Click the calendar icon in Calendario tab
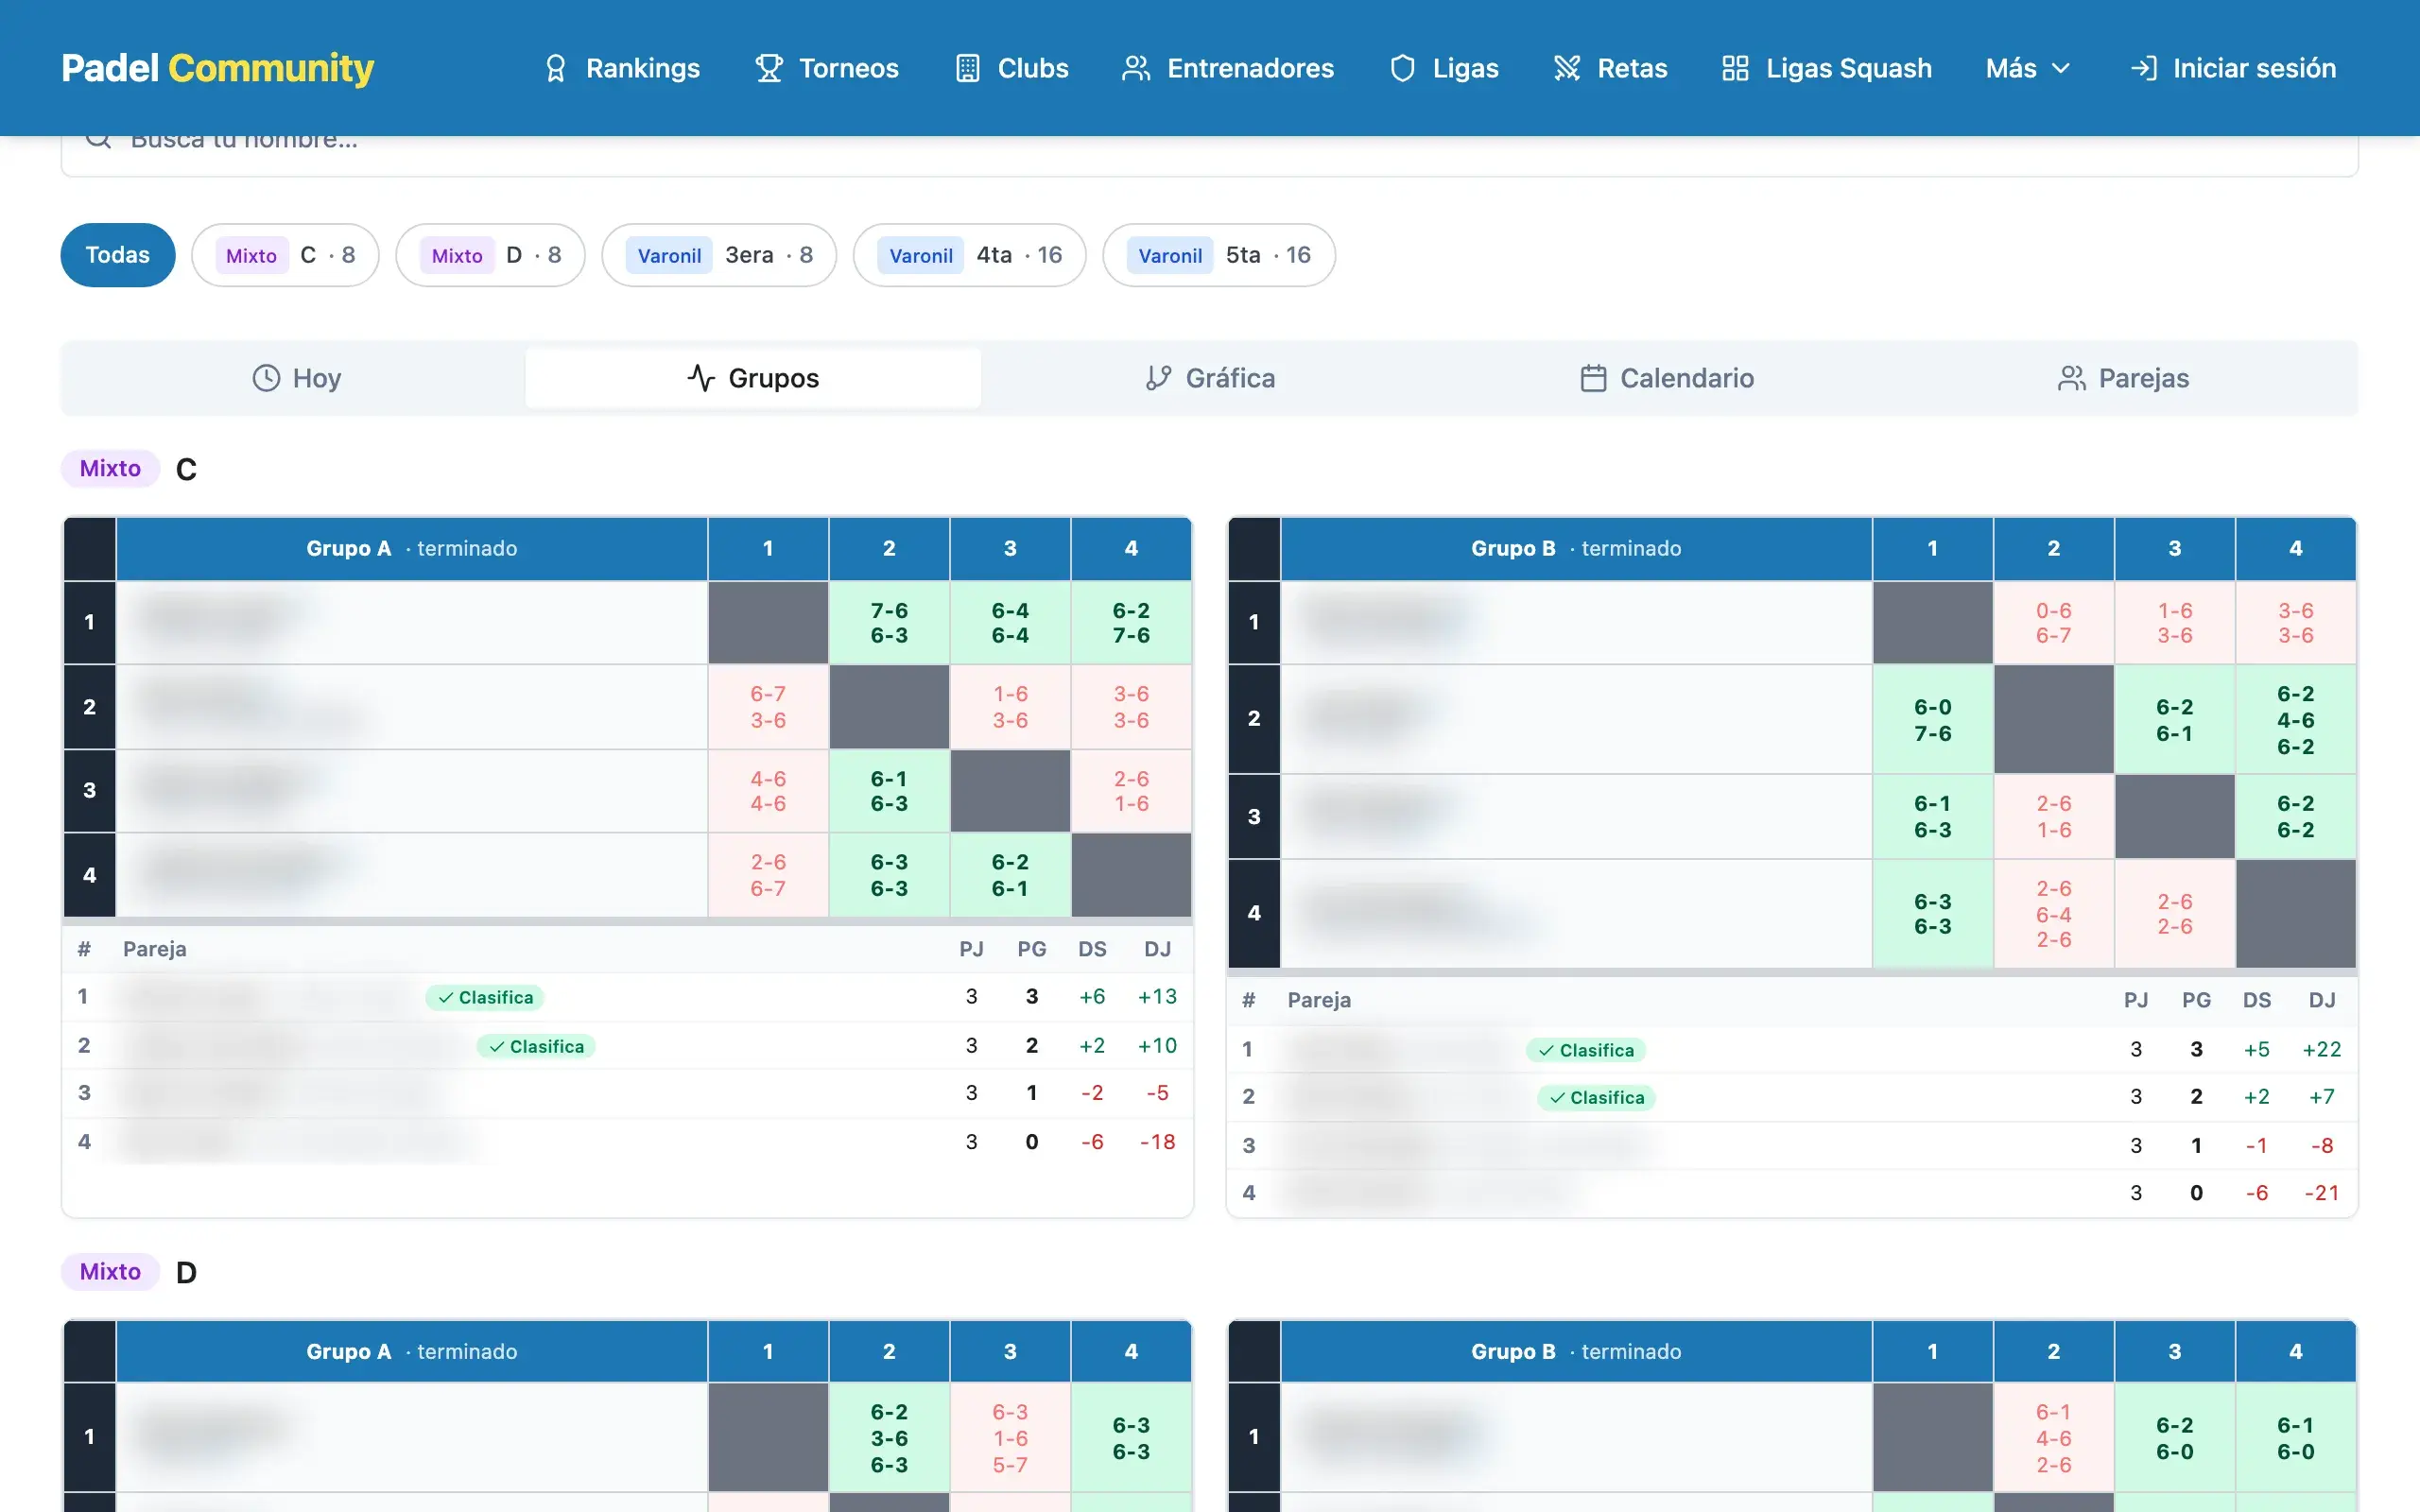The image size is (2420, 1512). [x=1593, y=378]
